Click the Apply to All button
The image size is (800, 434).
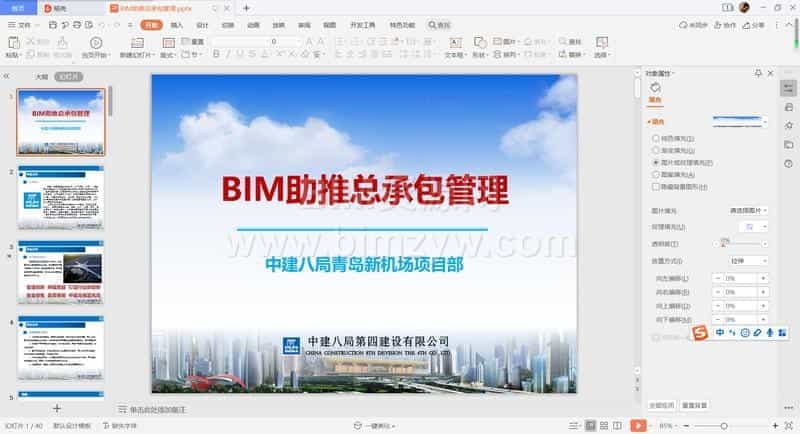point(661,405)
